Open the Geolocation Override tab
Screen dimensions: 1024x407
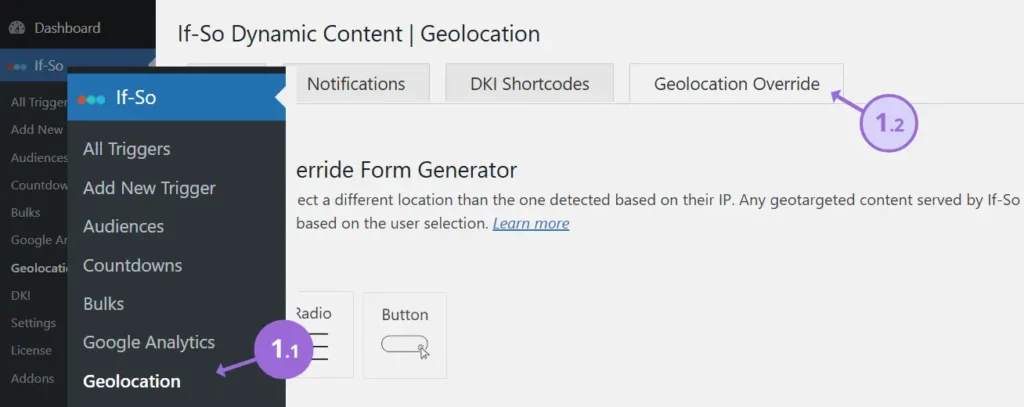point(736,84)
